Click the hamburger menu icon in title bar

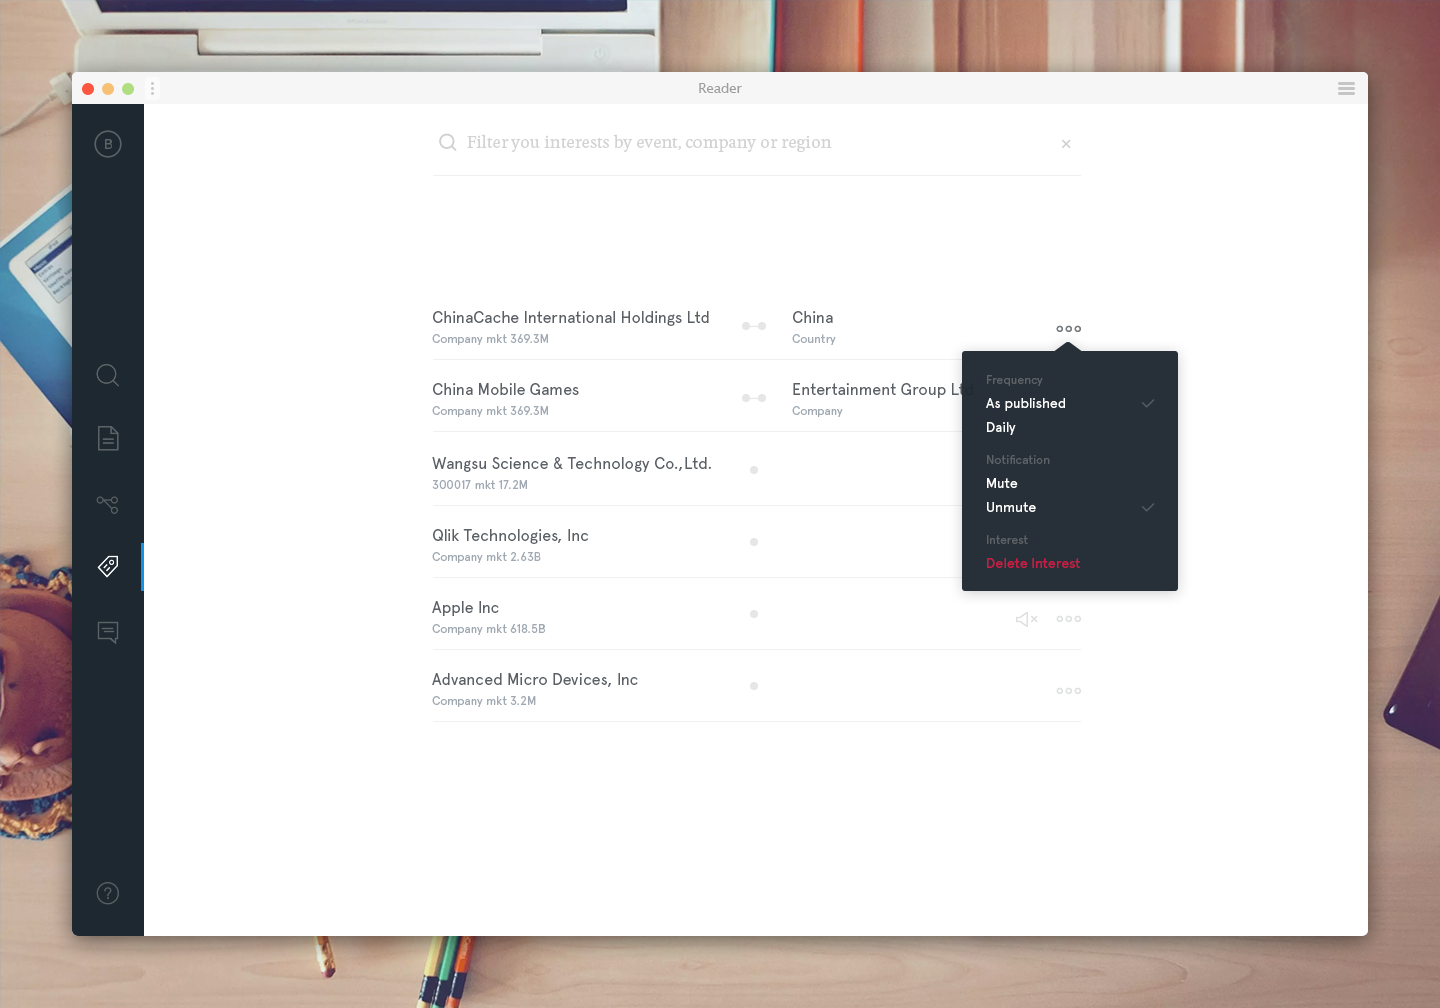coord(1346,89)
